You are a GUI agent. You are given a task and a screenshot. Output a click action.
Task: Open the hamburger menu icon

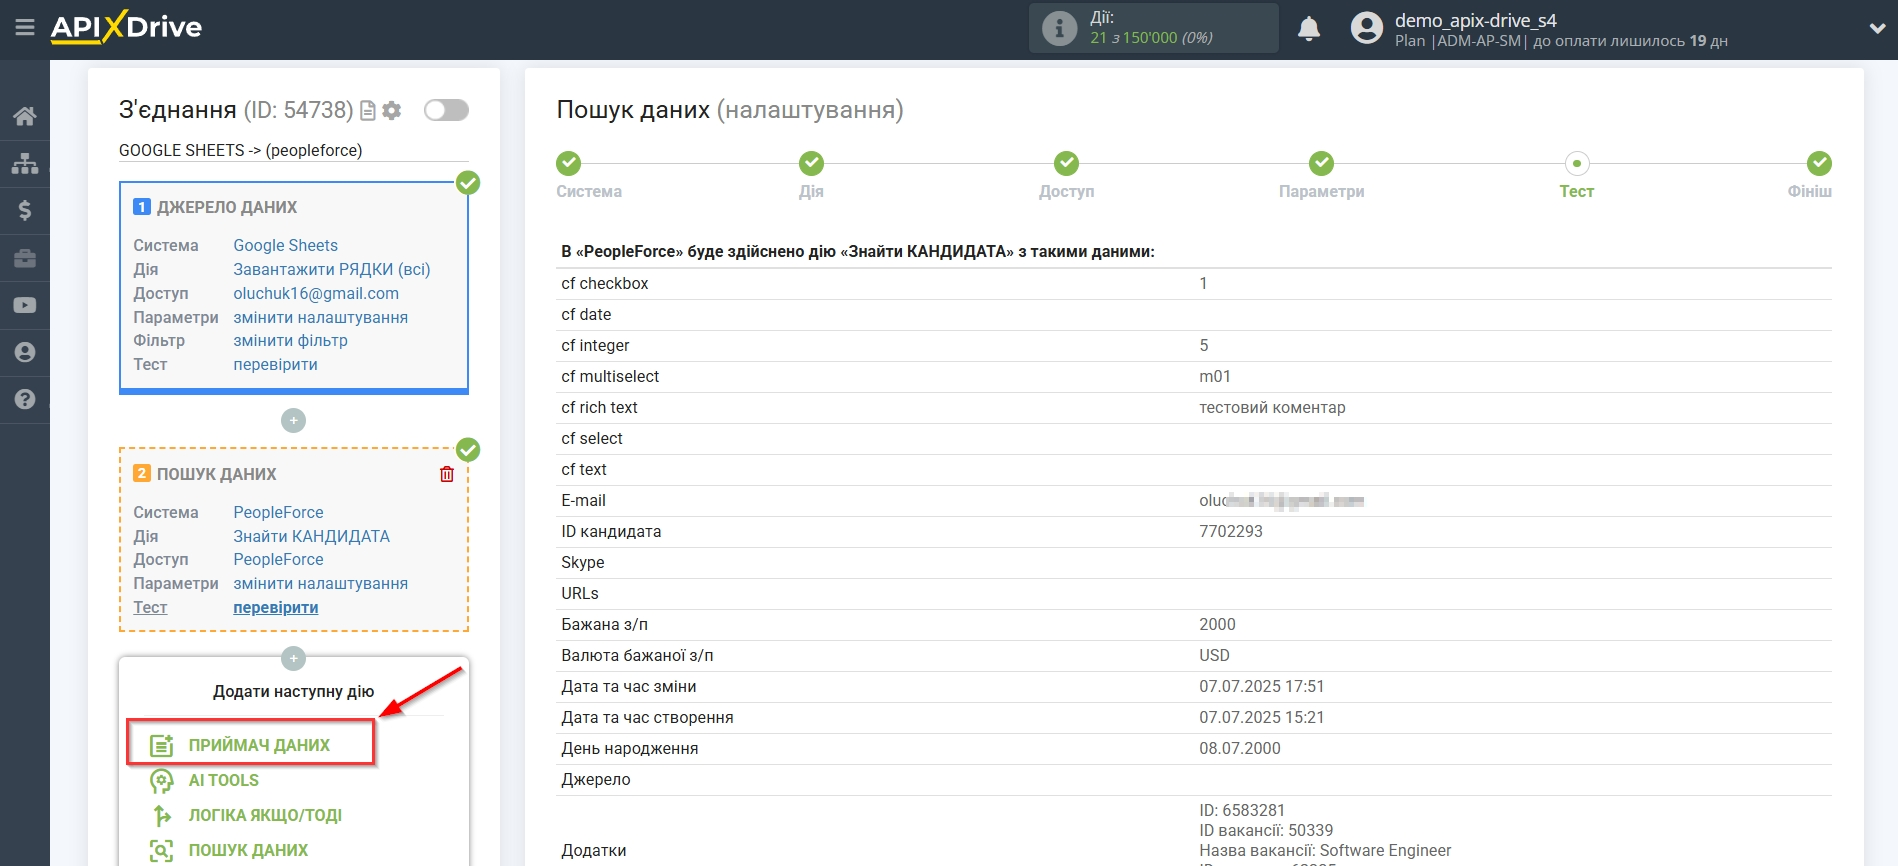point(25,28)
